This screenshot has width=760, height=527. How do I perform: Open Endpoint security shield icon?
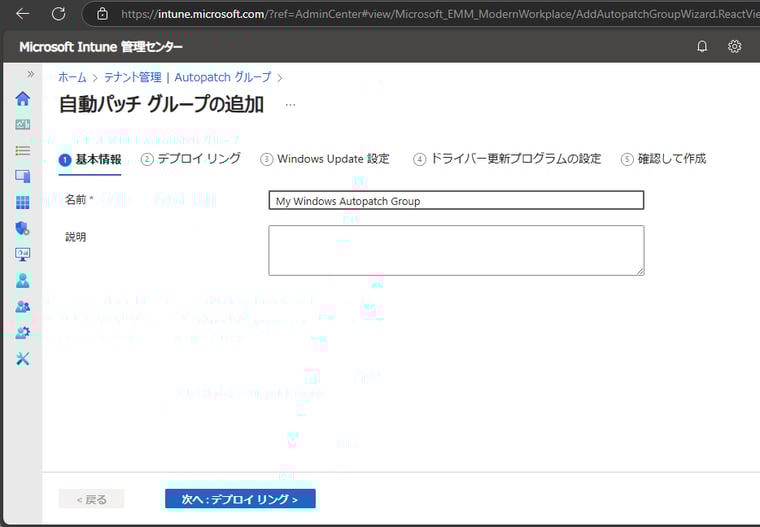coord(23,228)
